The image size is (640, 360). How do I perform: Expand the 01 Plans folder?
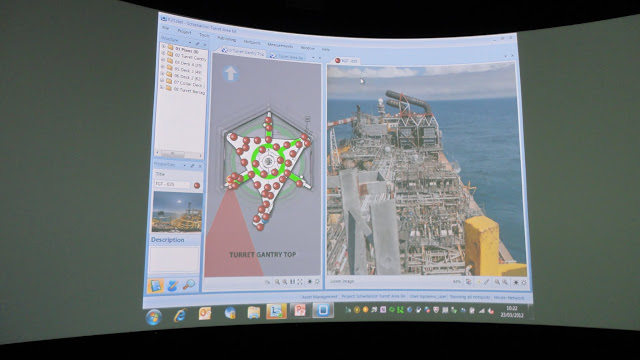click(x=164, y=47)
